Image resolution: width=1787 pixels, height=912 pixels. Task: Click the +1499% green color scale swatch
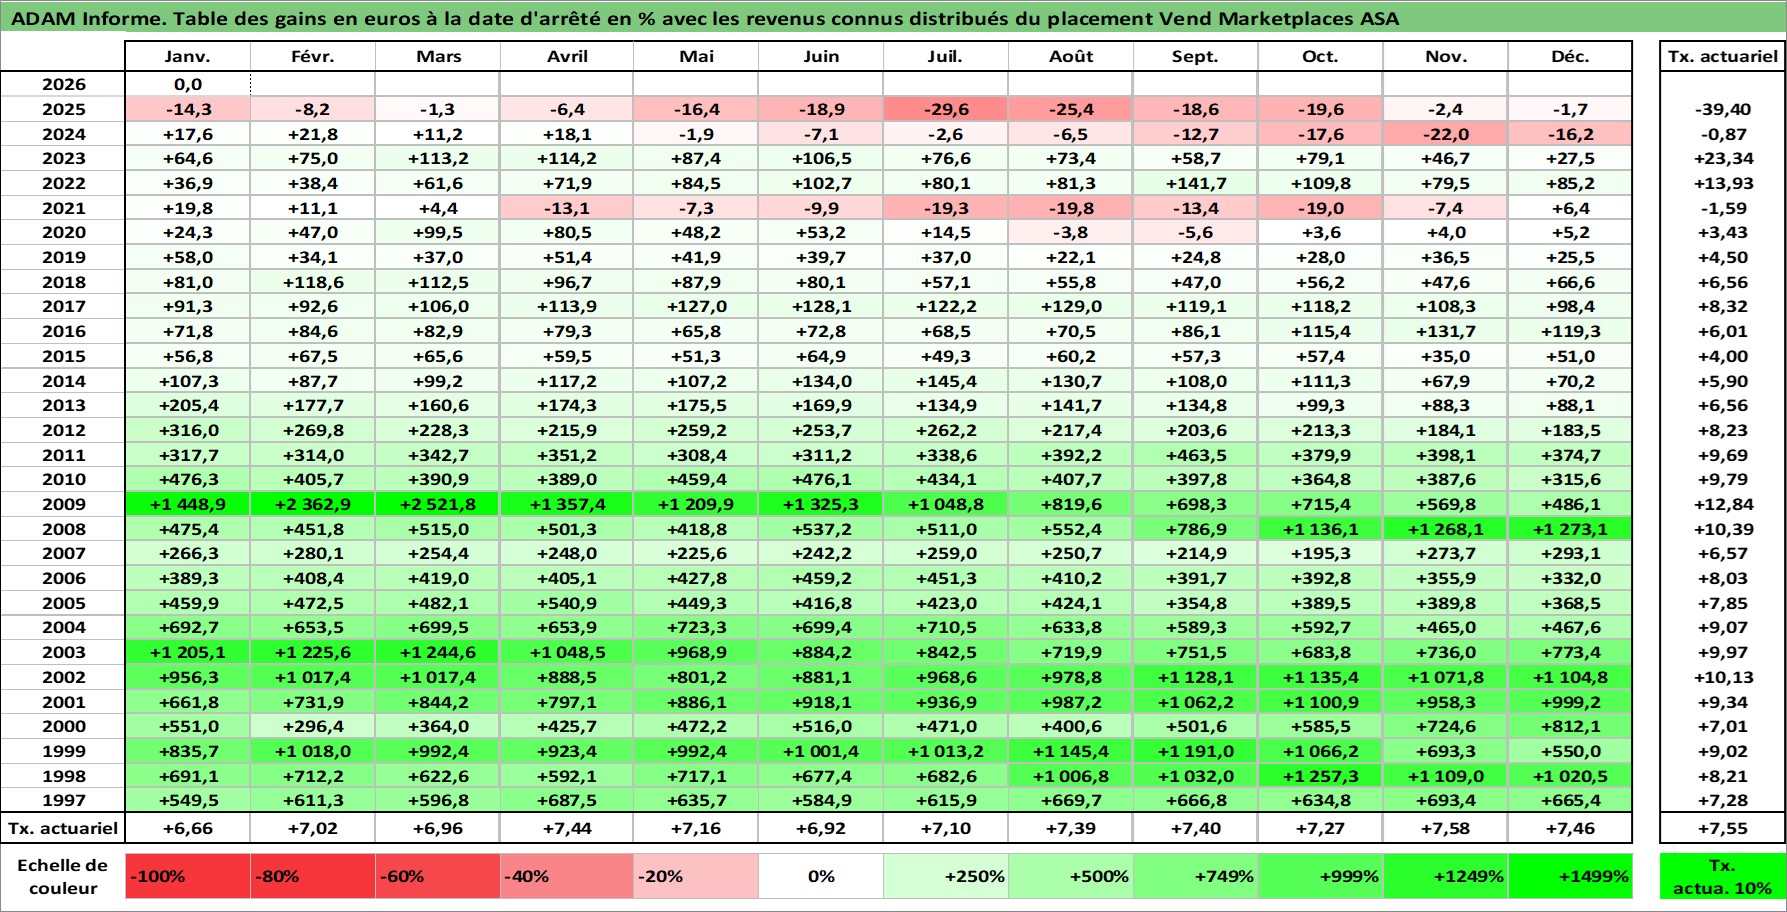1570,876
